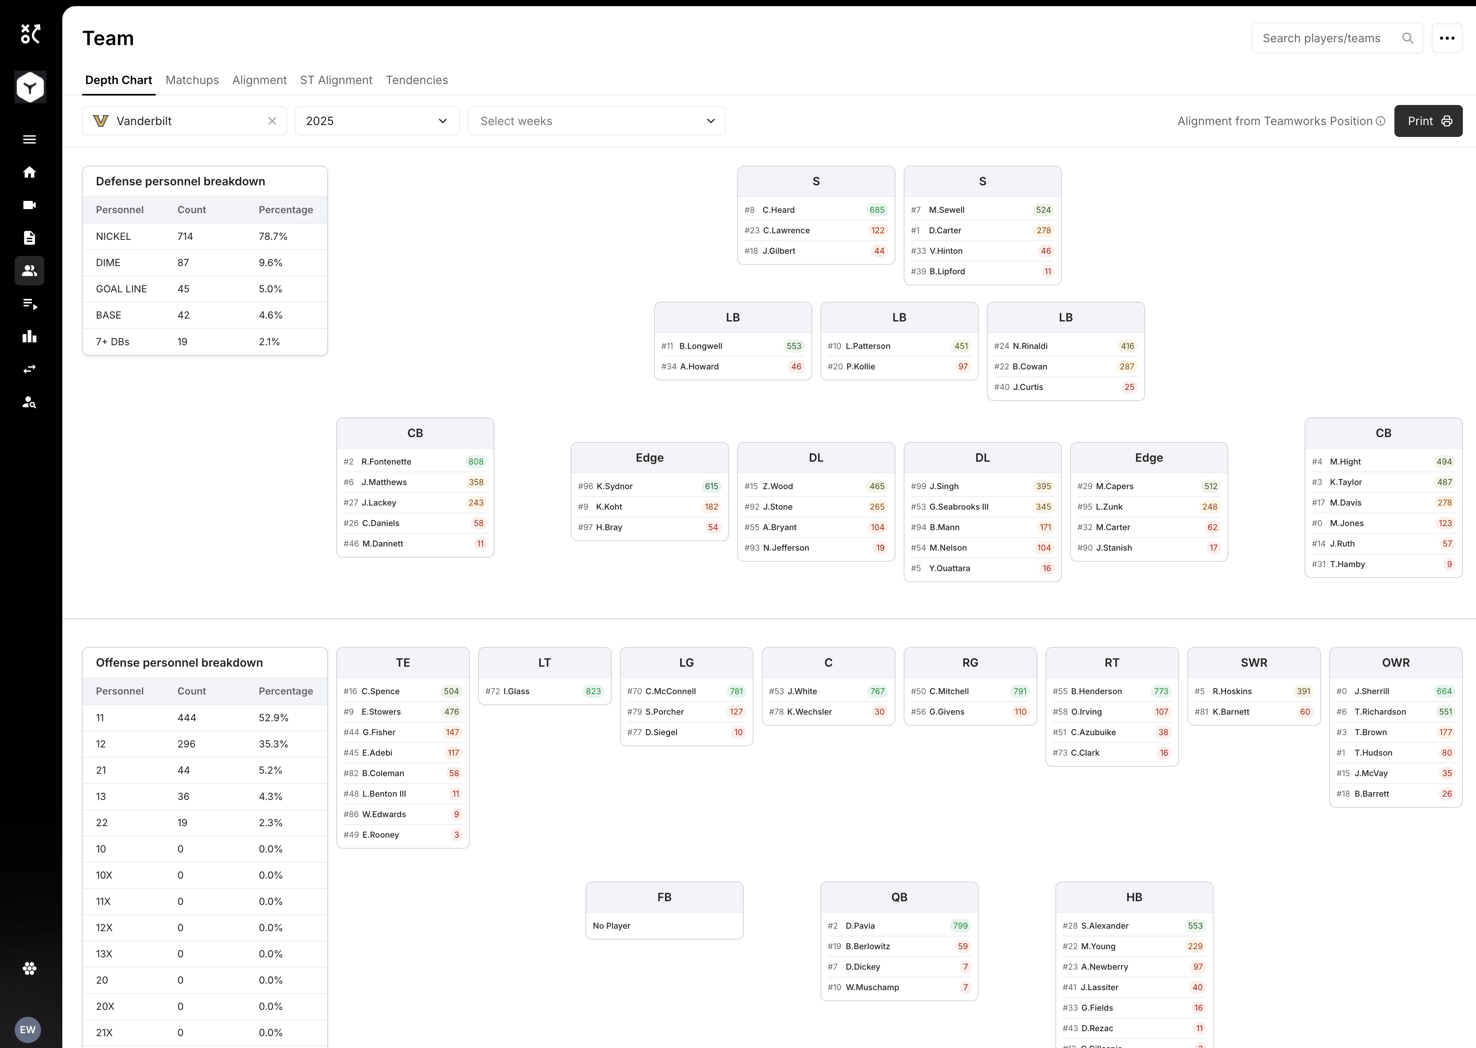The height and width of the screenshot is (1048, 1476).
Task: Open the hamburger menu in sidebar
Action: click(x=29, y=139)
